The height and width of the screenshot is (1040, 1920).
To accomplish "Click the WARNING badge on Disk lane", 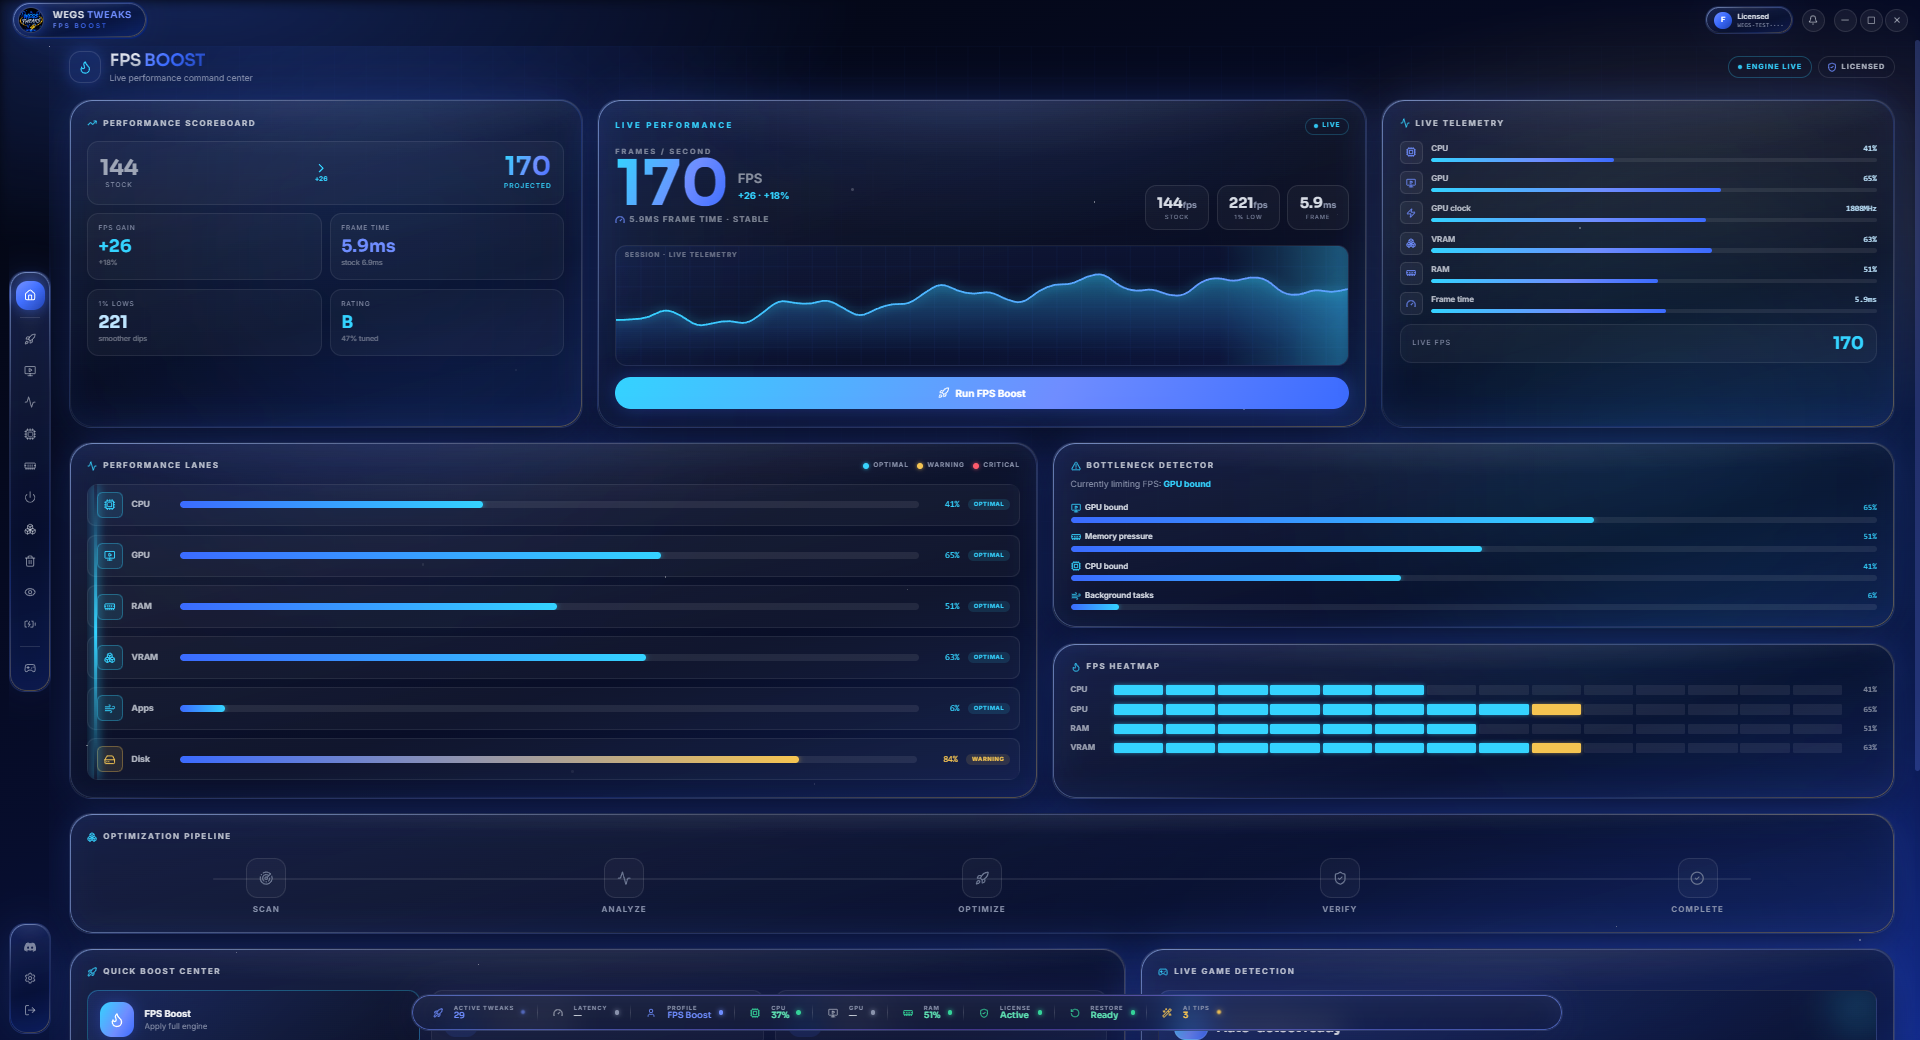I will point(988,759).
